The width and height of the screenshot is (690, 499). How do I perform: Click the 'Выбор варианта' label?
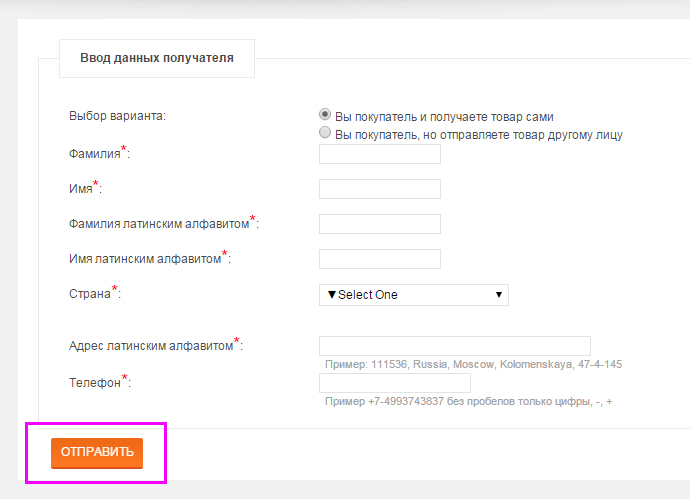(117, 116)
